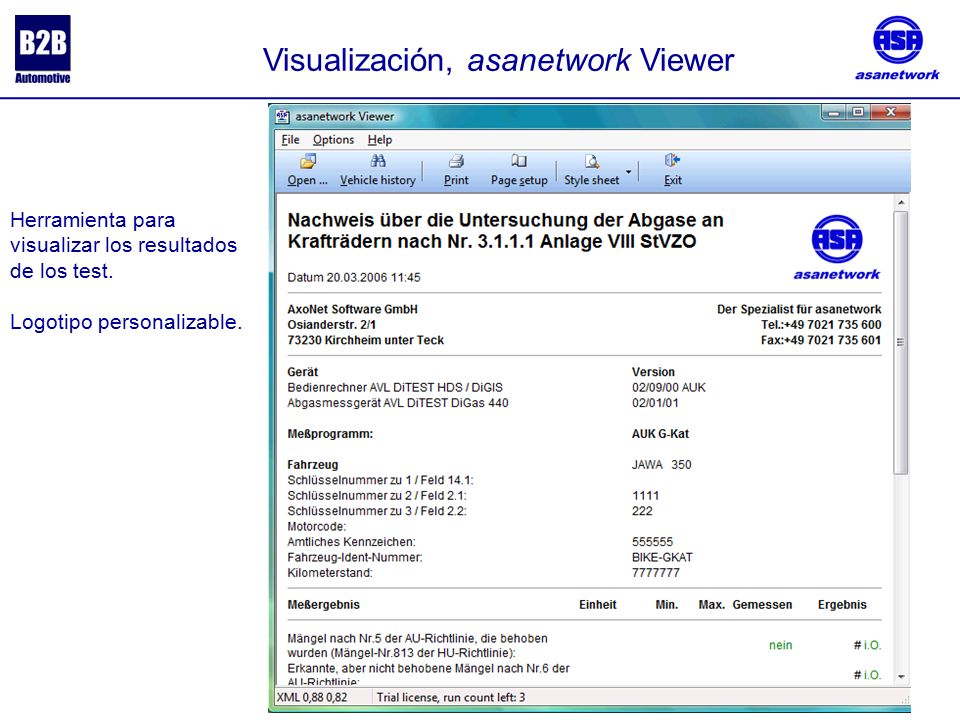
Task: Click the Vehicle history binoculars icon
Action: (378, 160)
